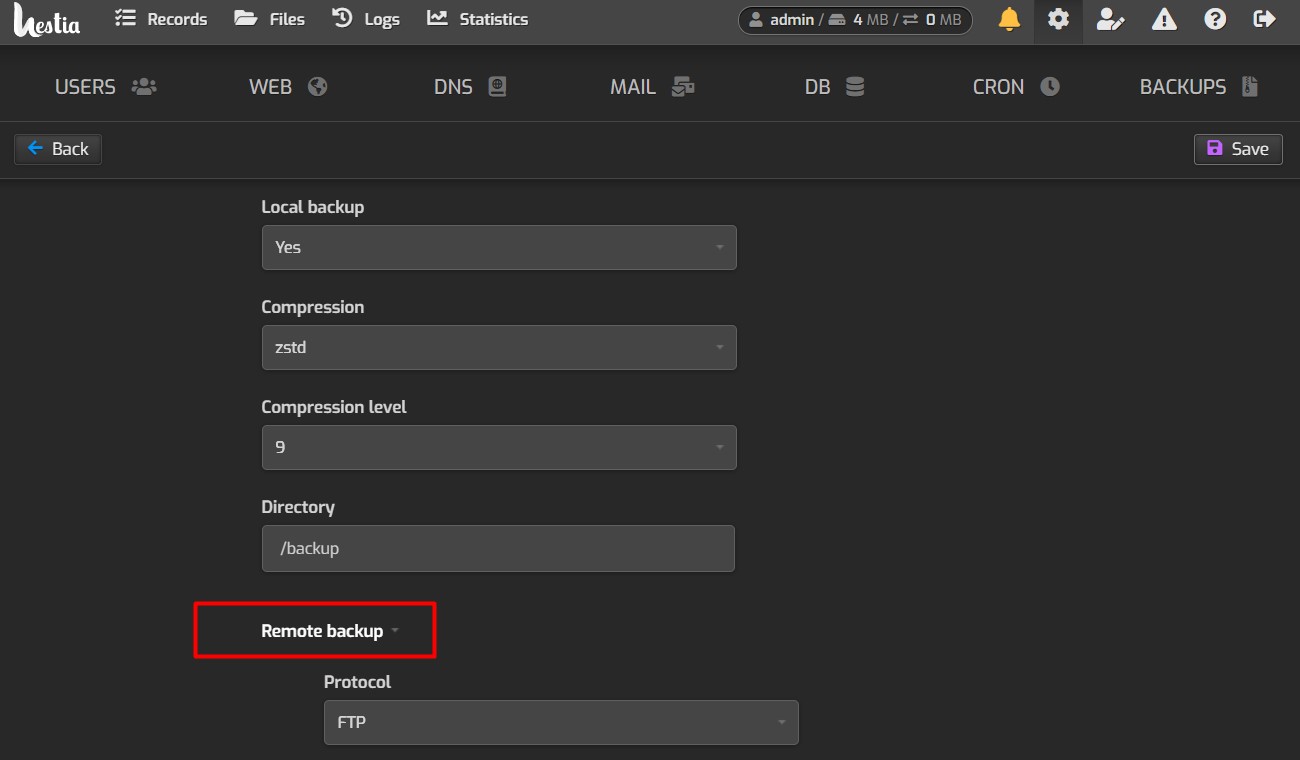
Task: Click the admin usage status pill
Action: coord(855,20)
